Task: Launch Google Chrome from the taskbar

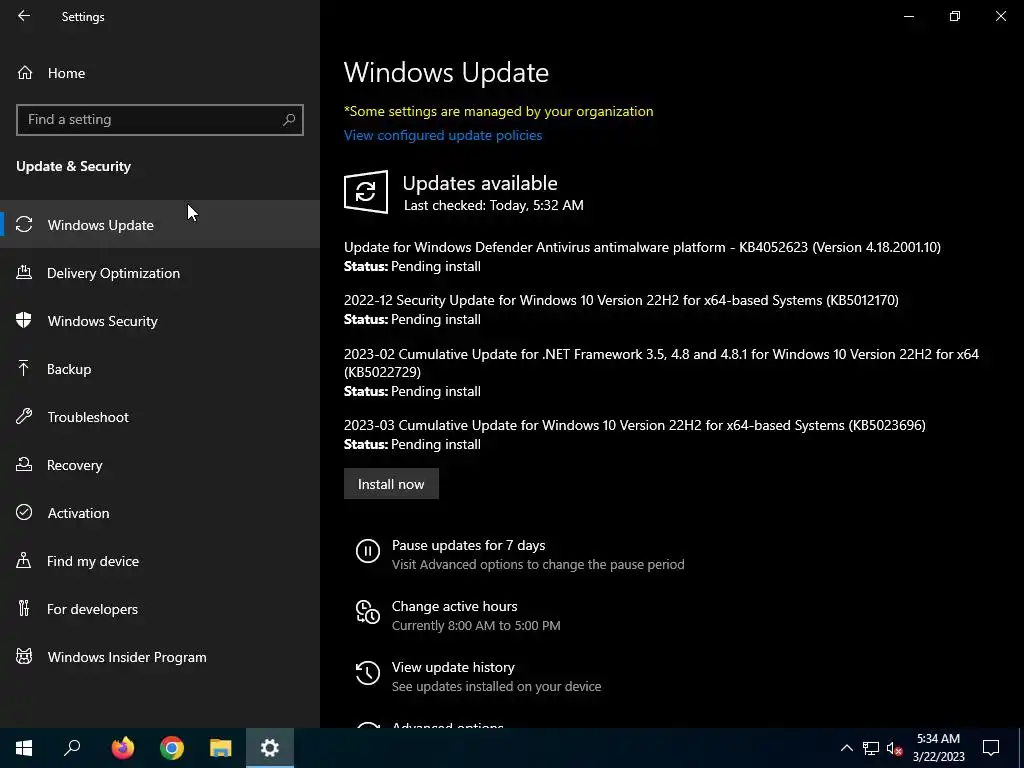Action: (x=172, y=748)
